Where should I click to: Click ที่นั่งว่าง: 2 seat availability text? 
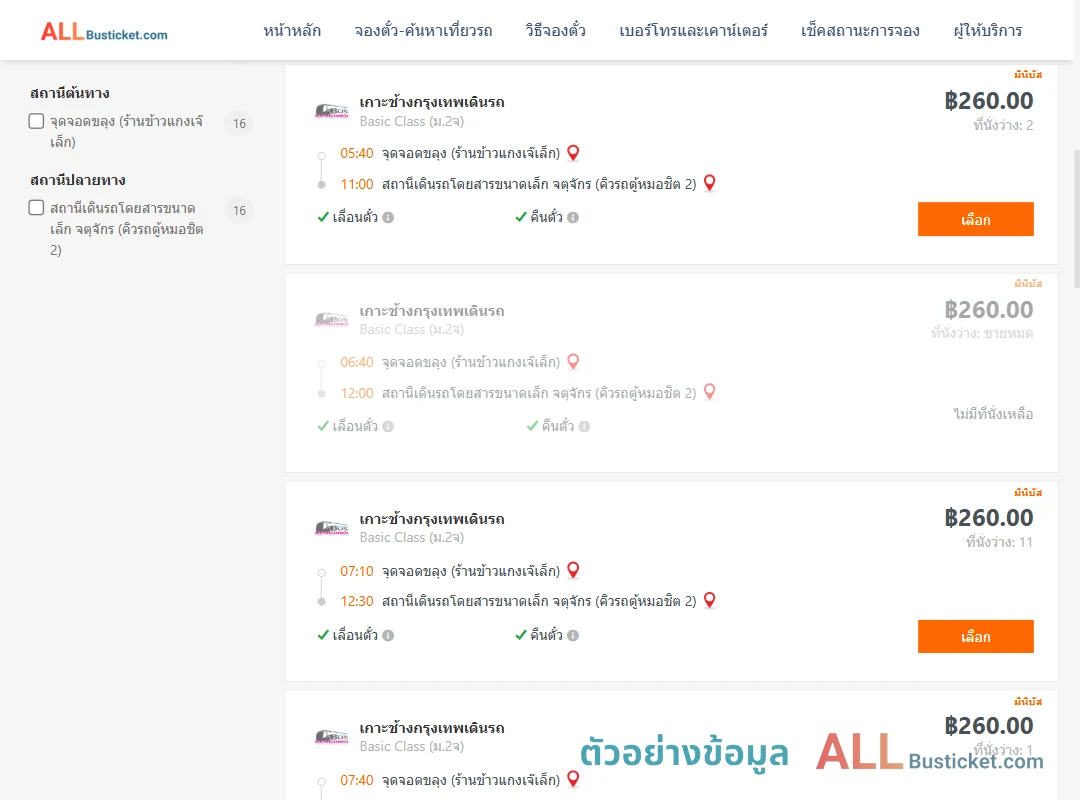click(x=1003, y=125)
